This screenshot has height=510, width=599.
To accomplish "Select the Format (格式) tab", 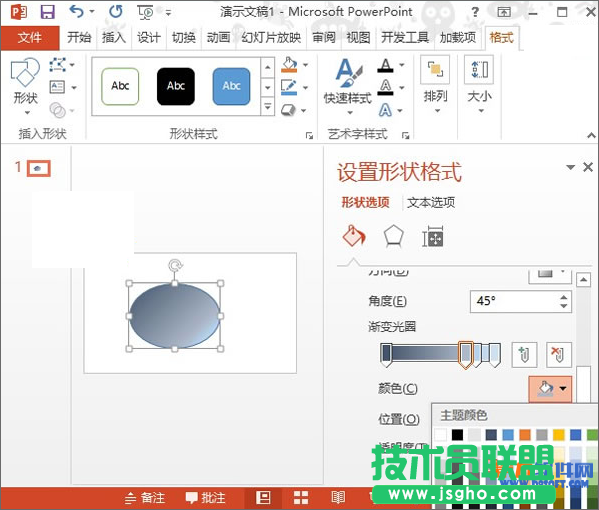I will (x=502, y=38).
